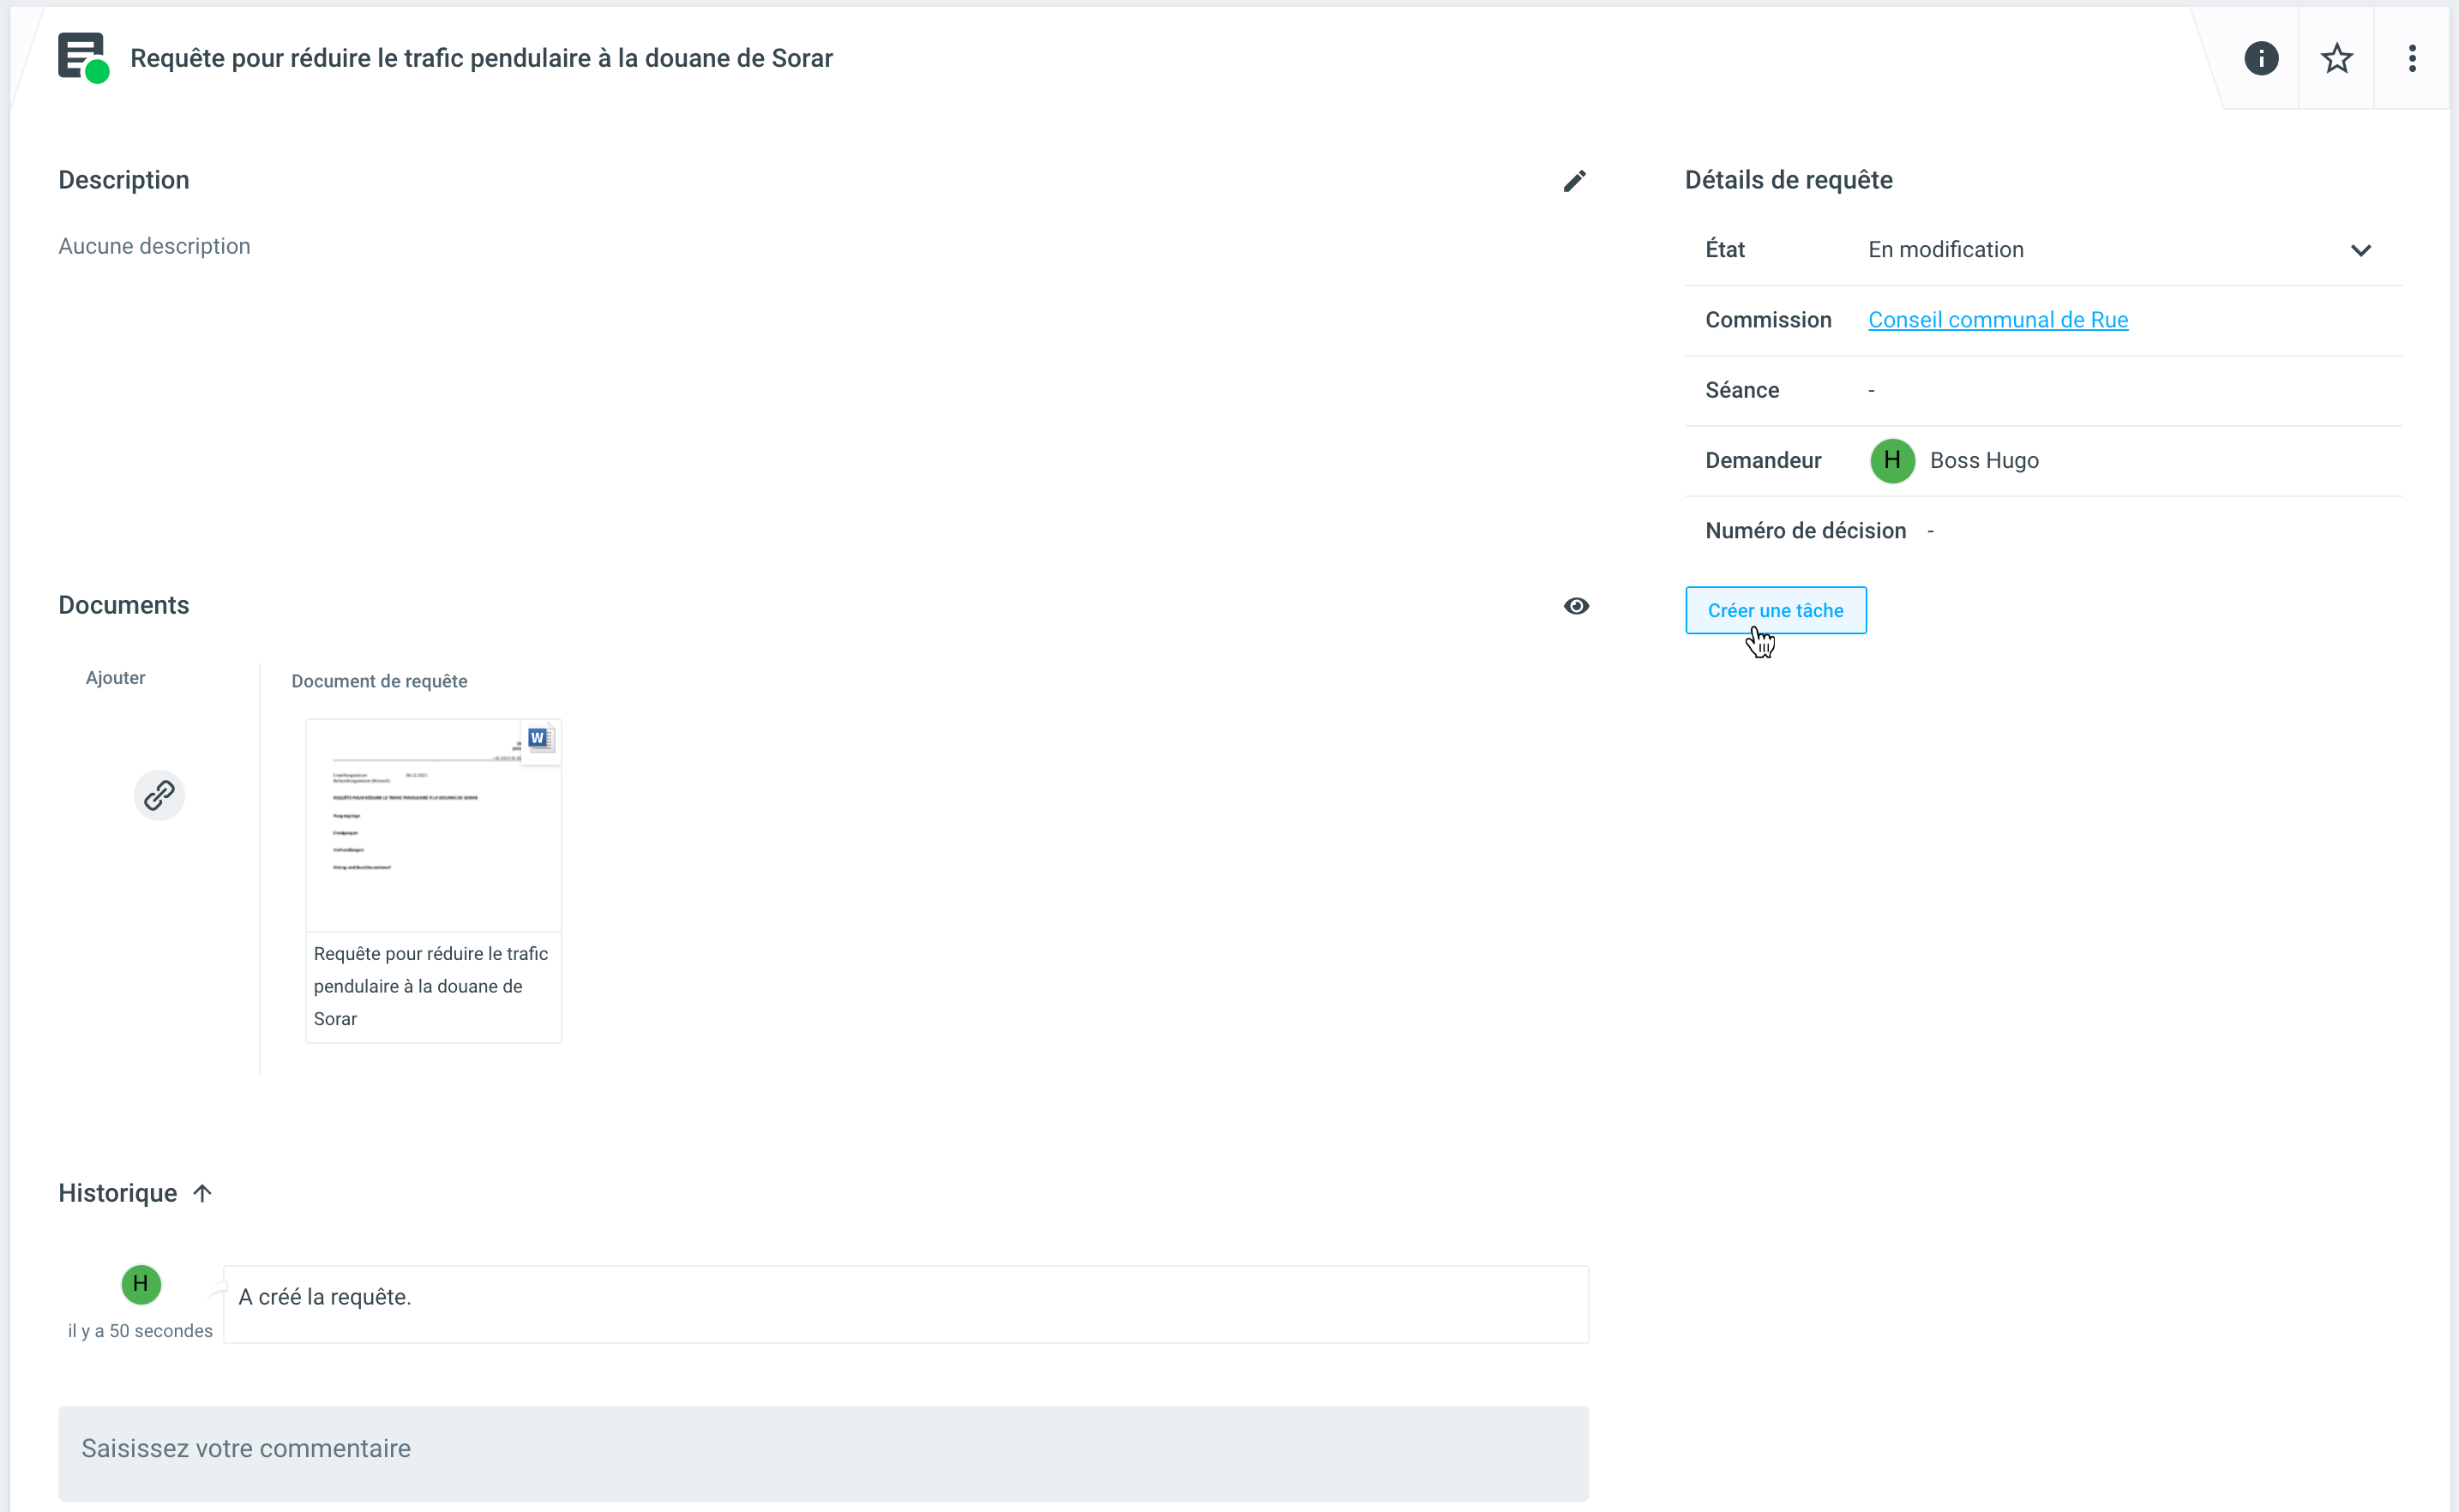Focus the Saisissez votre commentaire field

[822, 1450]
